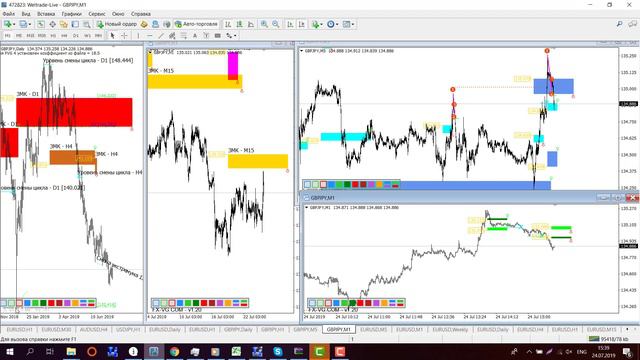Image resolution: width=640 pixels, height=360 pixels.
Task: Open the Templates dropdown
Action: pos(348,24)
